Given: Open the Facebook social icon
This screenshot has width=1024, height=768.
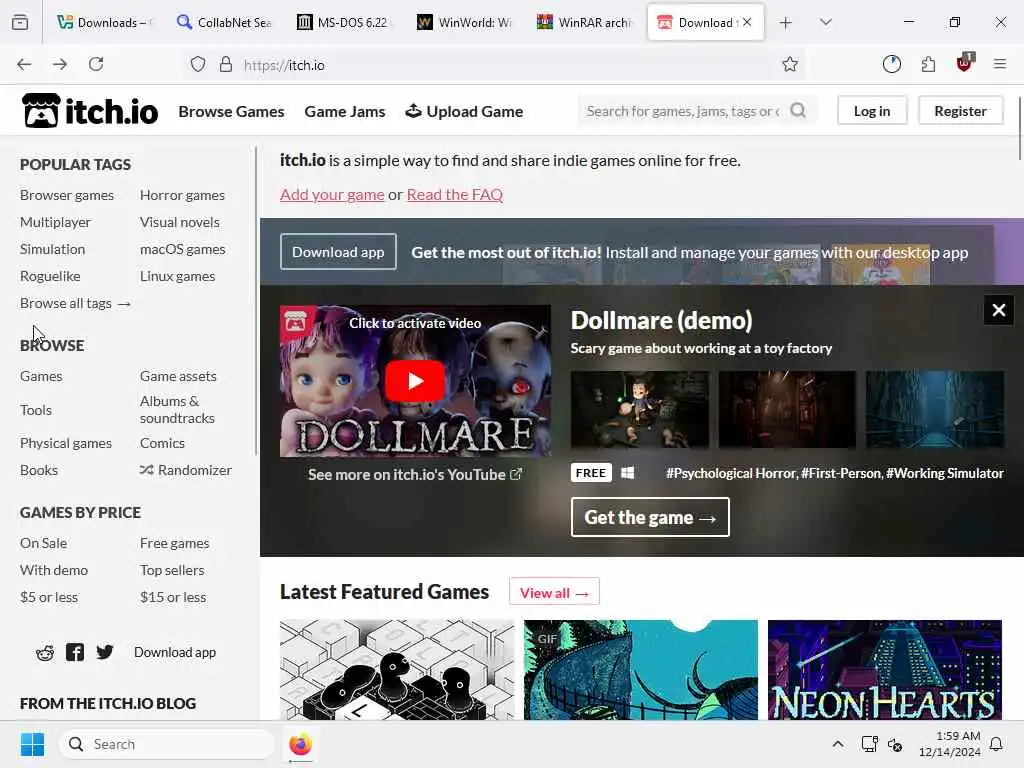Looking at the screenshot, I should pyautogui.click(x=75, y=652).
